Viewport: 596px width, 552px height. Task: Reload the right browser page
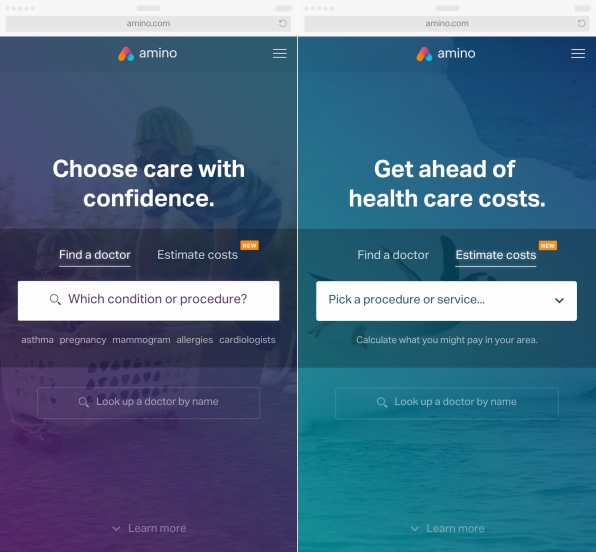[581, 24]
